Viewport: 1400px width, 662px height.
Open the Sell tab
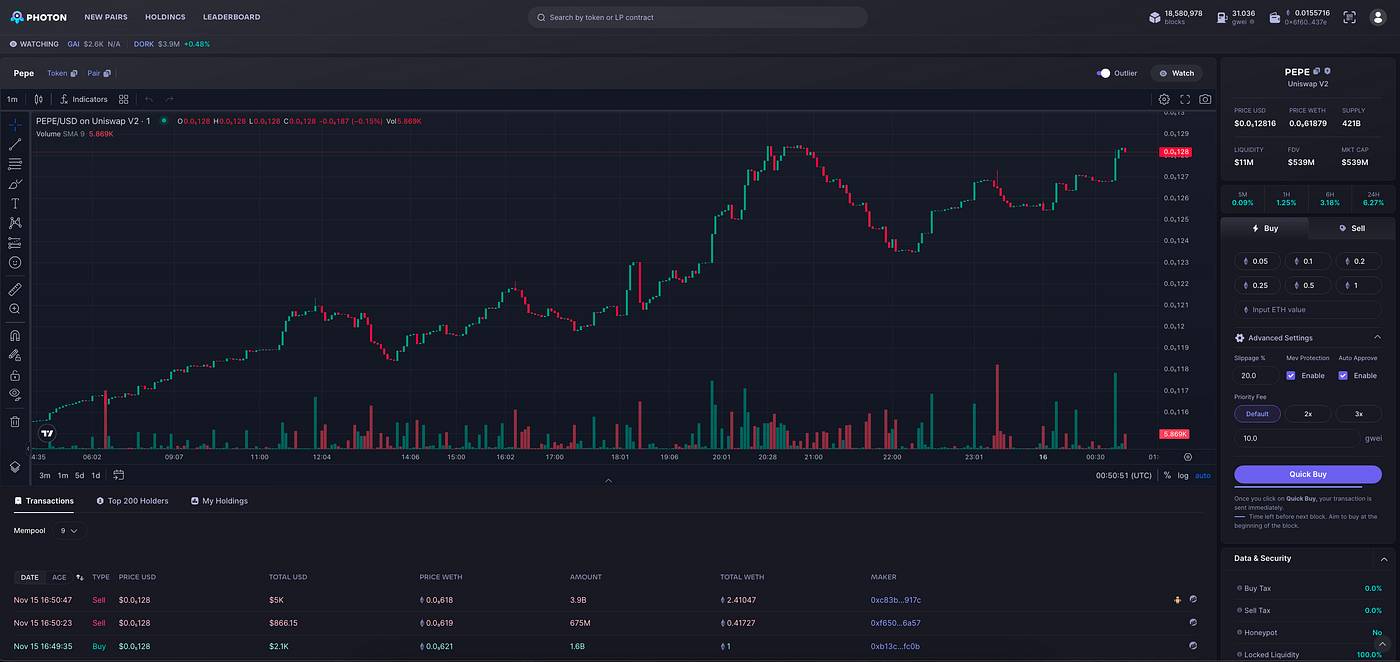click(1351, 228)
